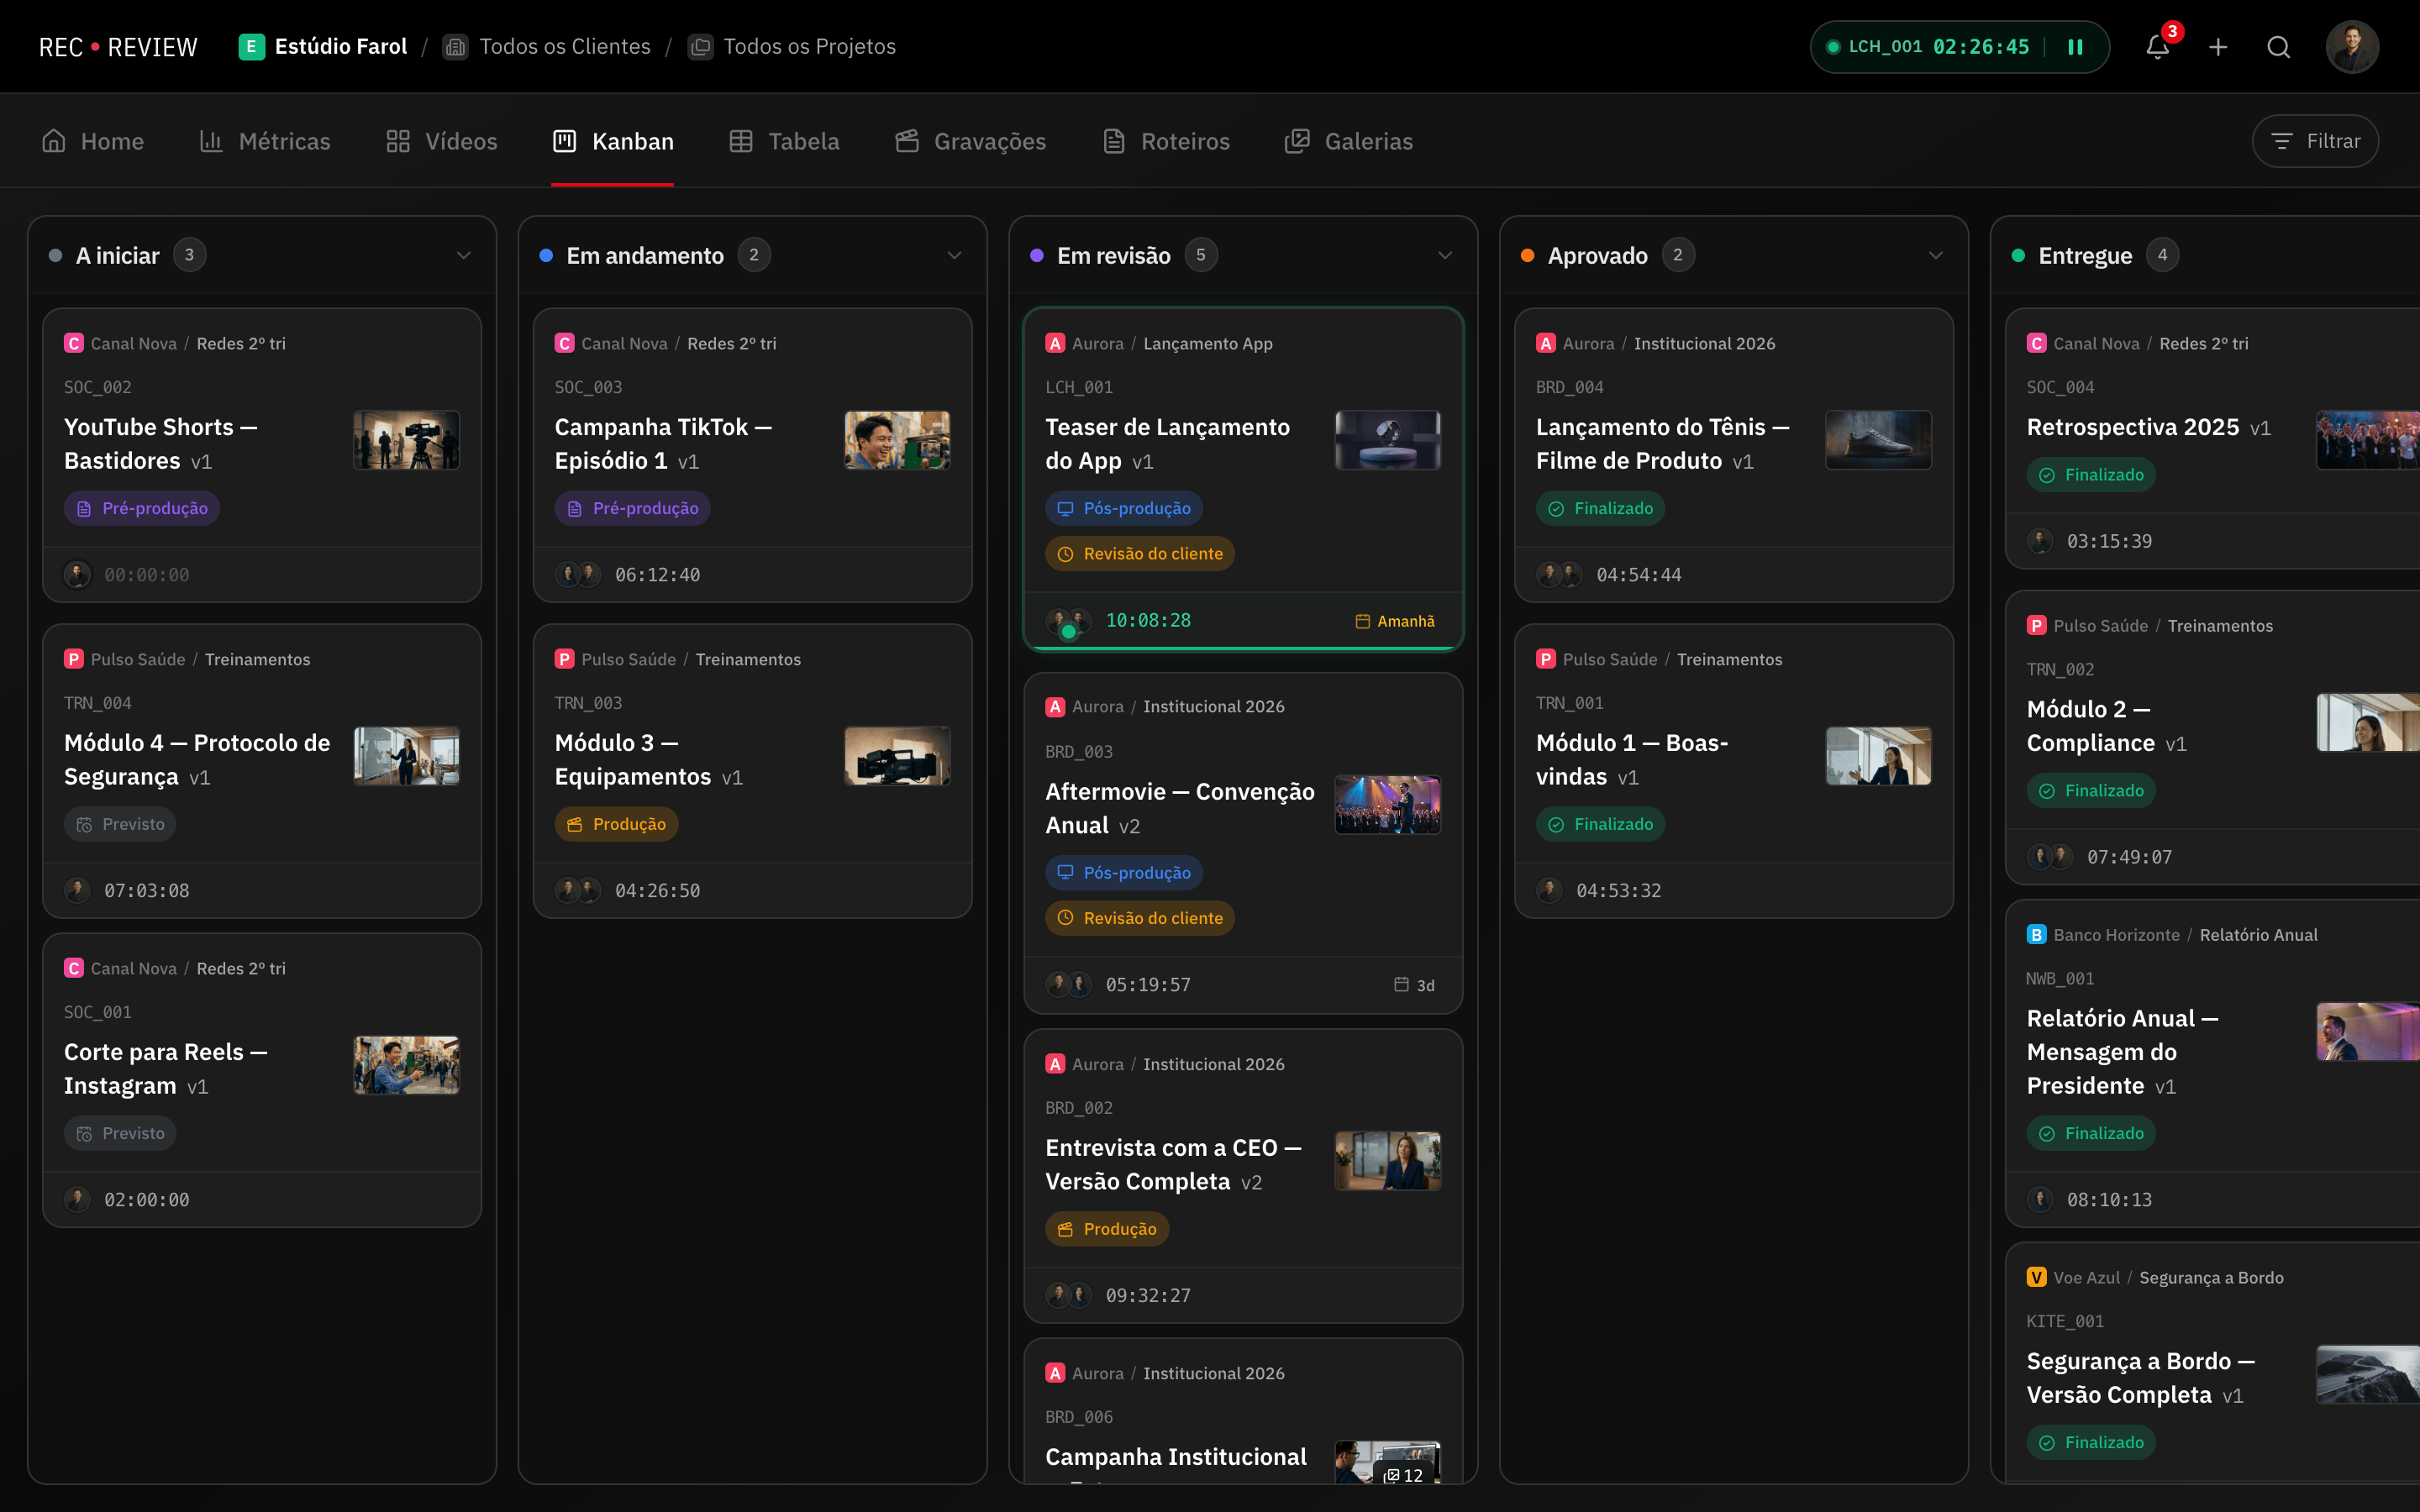Click the timer 07:03:08 on TRN_004 card
Viewport: 2420px width, 1512px height.
[x=147, y=890]
